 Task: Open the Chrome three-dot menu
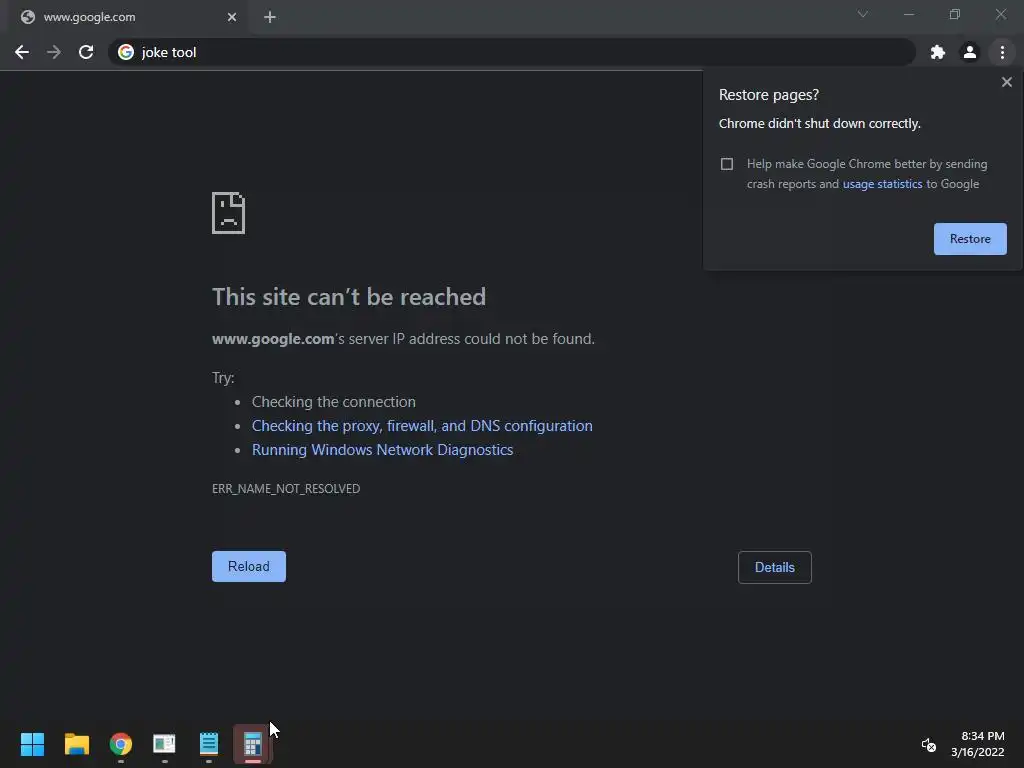(x=1002, y=52)
